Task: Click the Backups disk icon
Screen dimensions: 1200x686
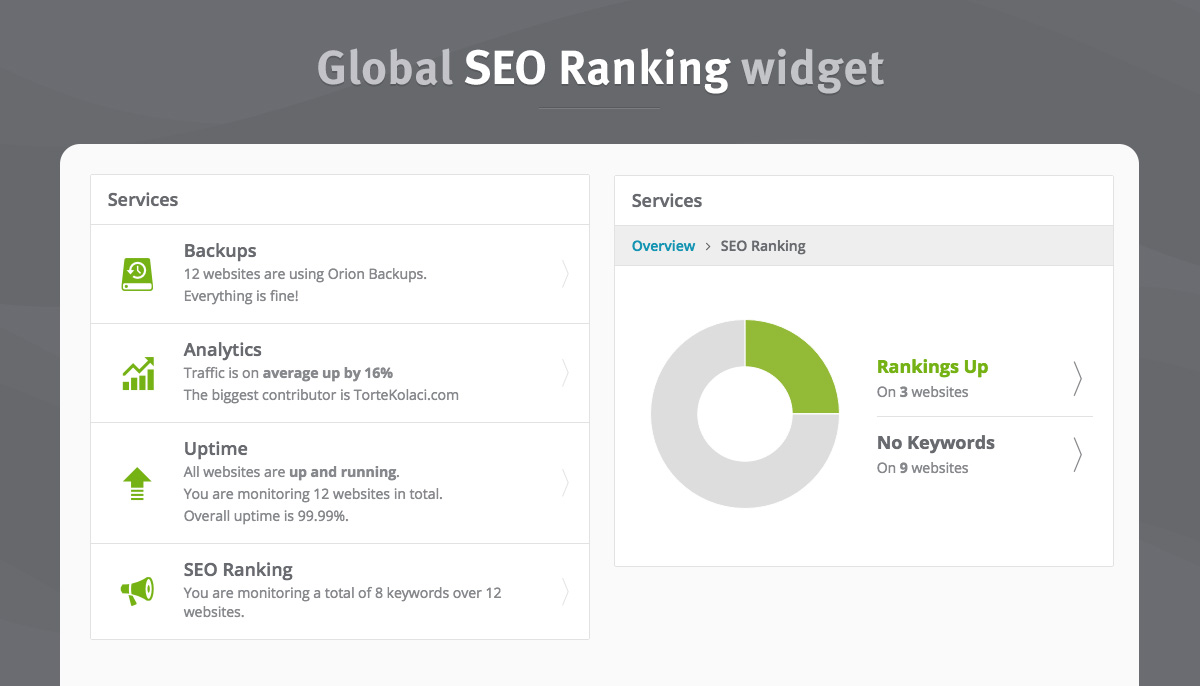Action: click(137, 273)
